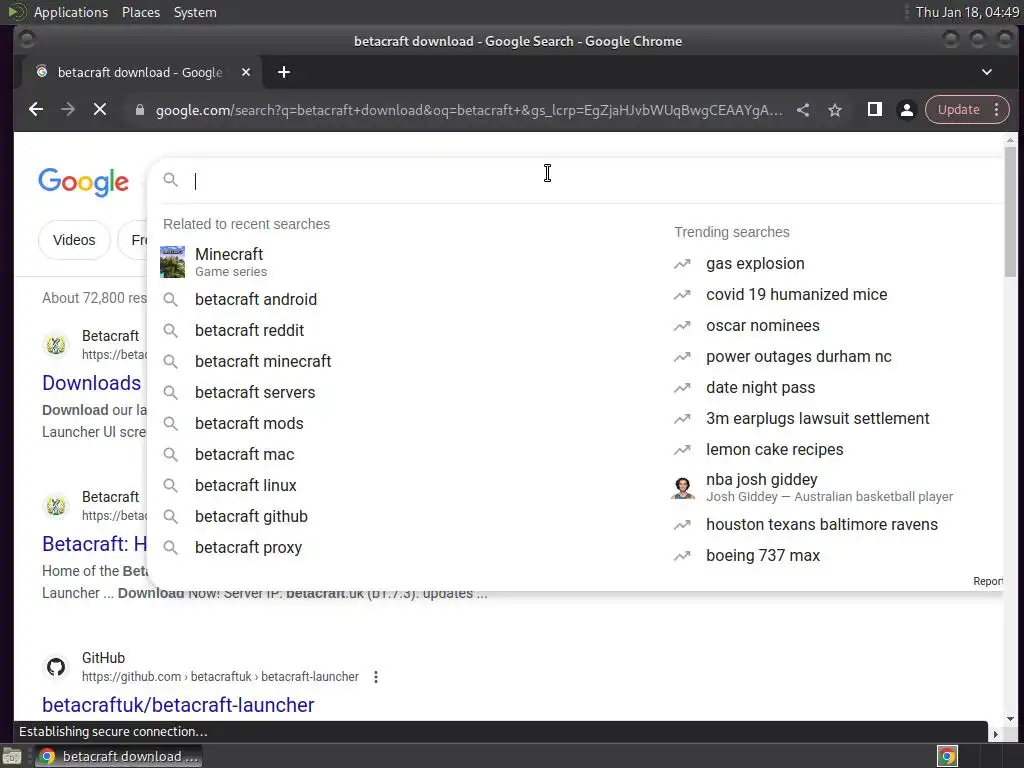Choose suggestion betacraft reddit
The height and width of the screenshot is (768, 1024).
[249, 330]
